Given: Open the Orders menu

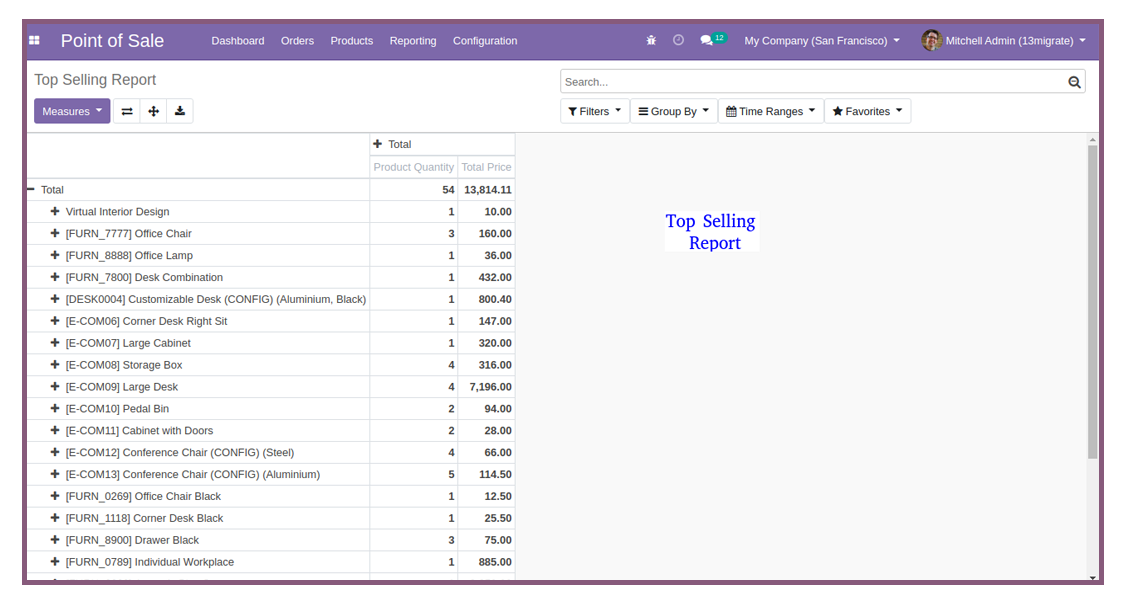Looking at the screenshot, I should (297, 41).
